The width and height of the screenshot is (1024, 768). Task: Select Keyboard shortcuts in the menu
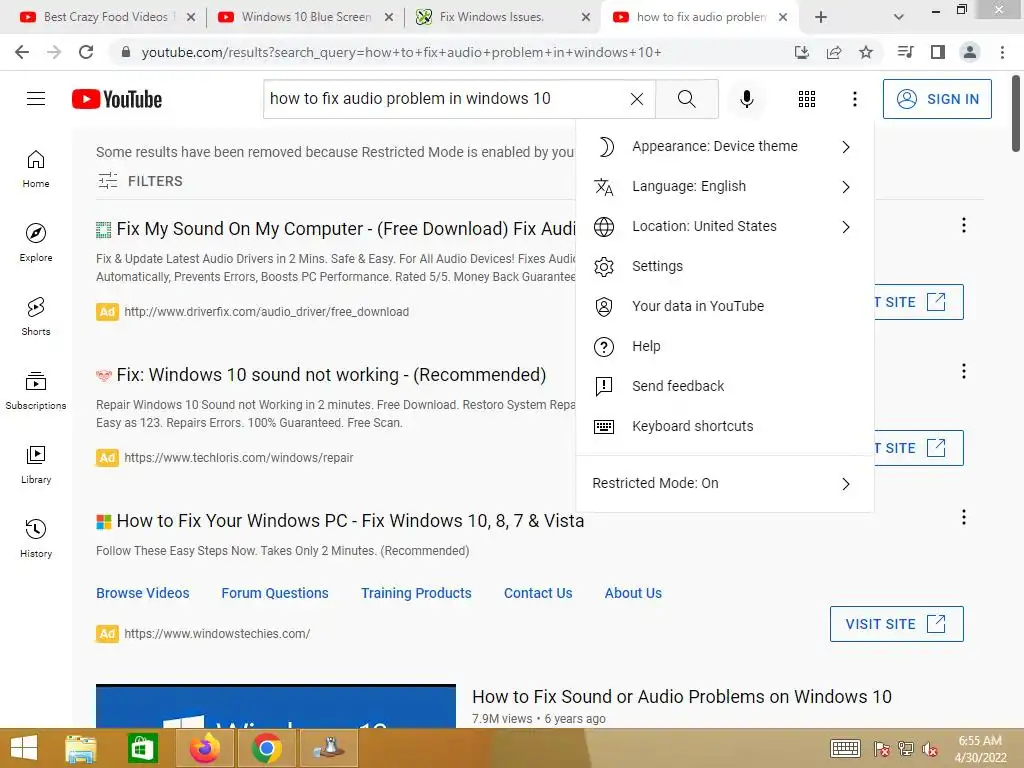(x=725, y=426)
